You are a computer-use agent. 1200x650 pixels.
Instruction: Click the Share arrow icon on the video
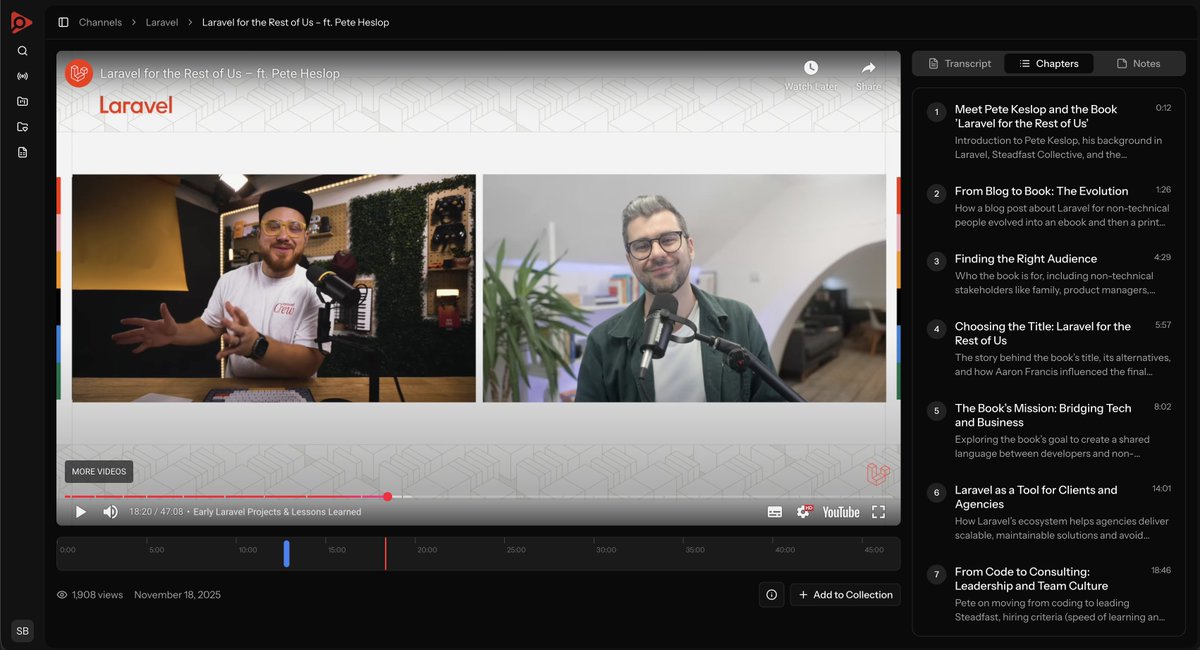click(868, 68)
